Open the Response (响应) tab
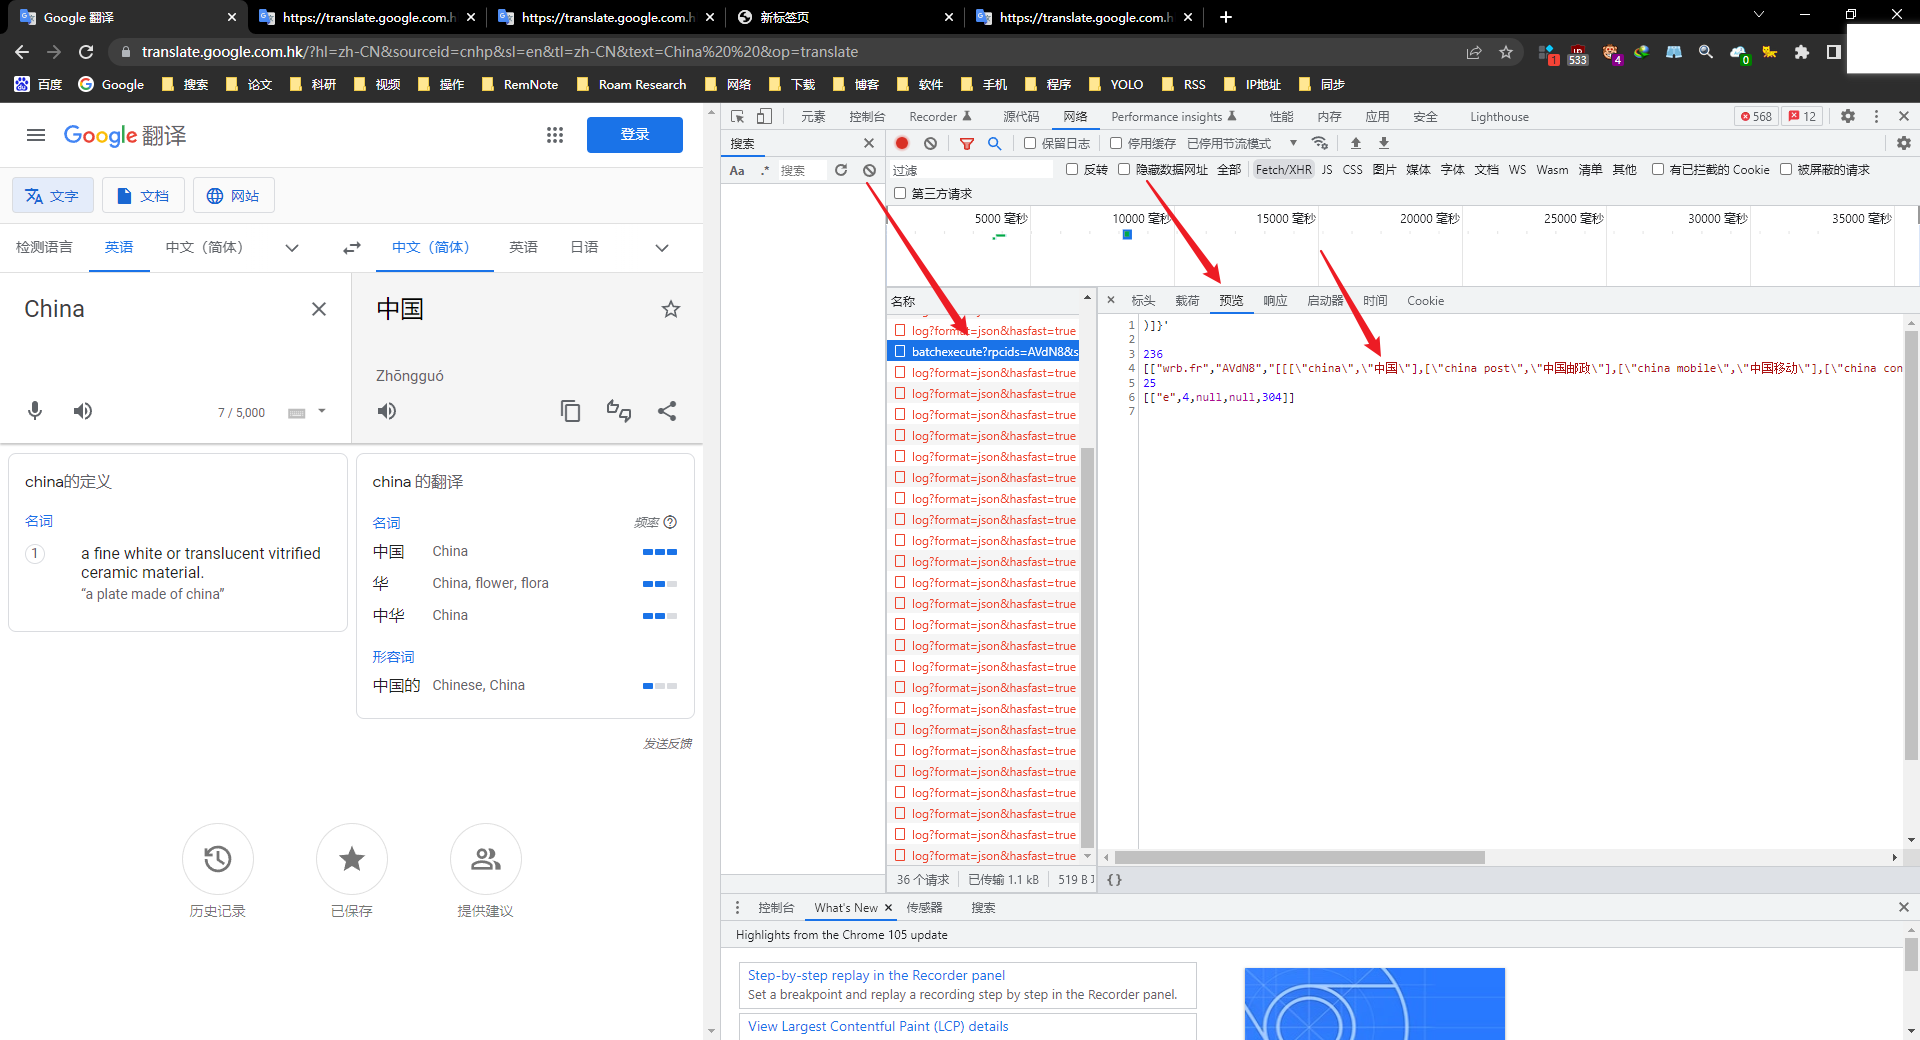Image resolution: width=1920 pixels, height=1040 pixels. coord(1275,300)
